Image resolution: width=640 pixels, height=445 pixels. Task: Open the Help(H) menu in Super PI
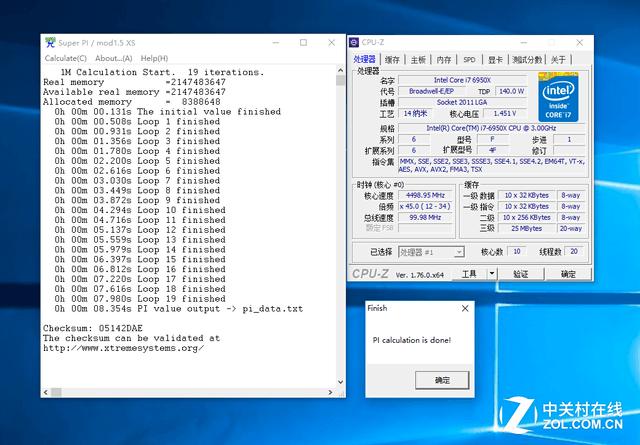pyautogui.click(x=154, y=58)
